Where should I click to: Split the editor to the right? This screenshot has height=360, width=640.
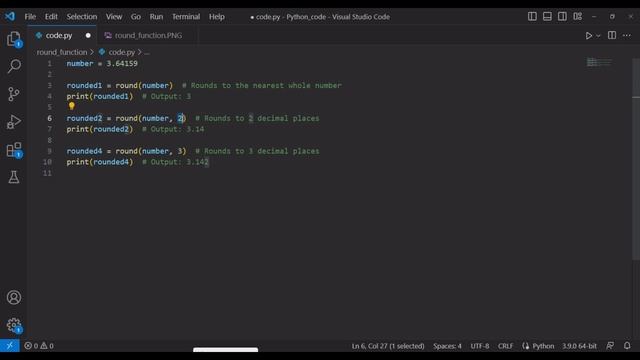(x=612, y=36)
